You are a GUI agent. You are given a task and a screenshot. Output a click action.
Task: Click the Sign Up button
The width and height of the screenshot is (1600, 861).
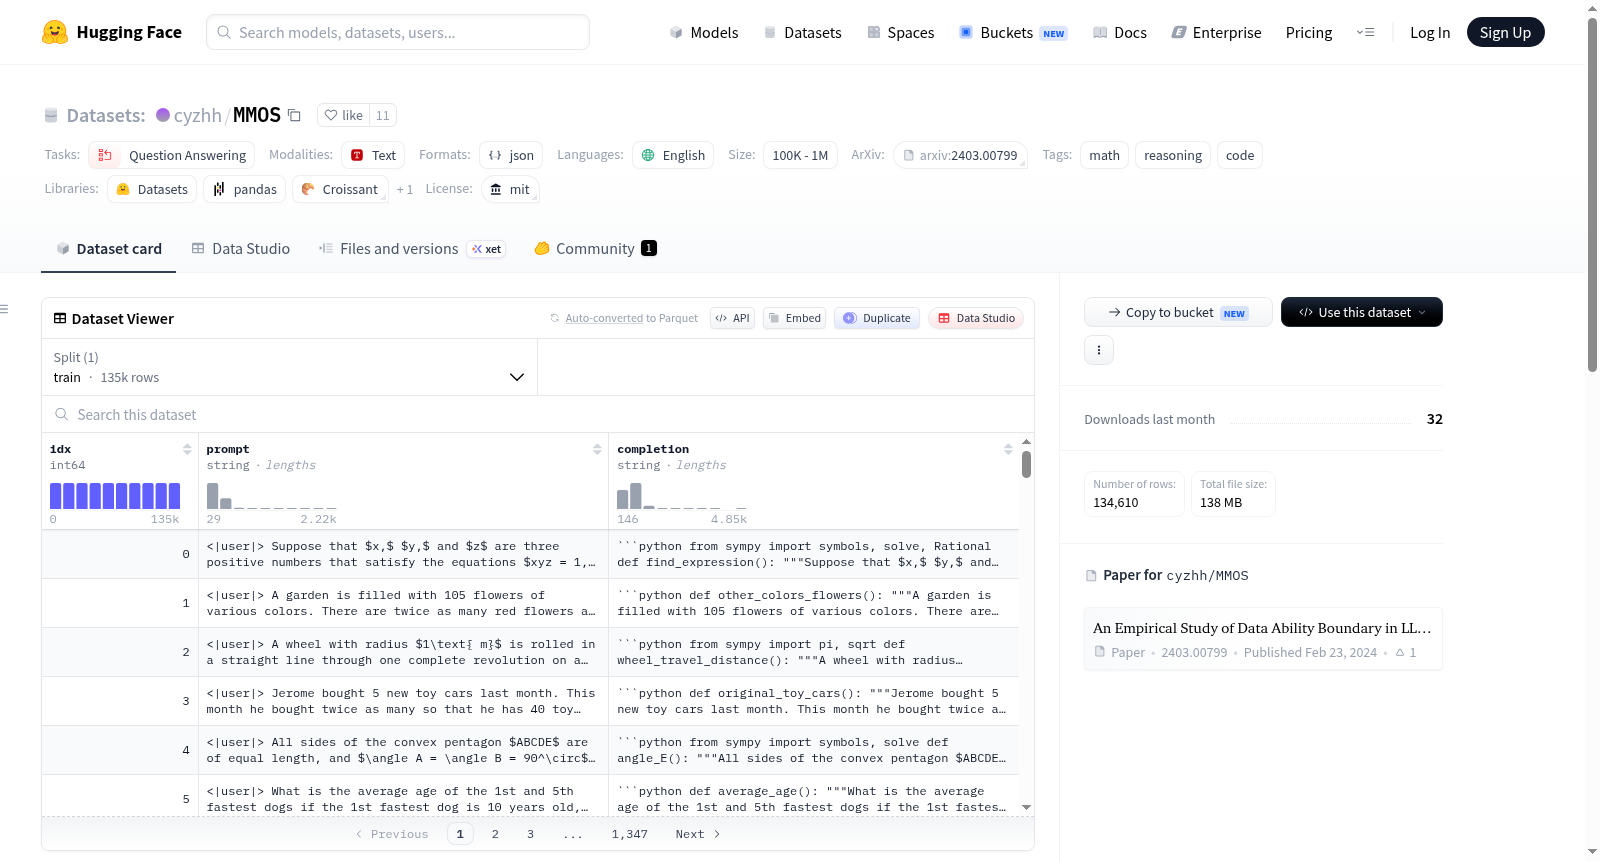point(1505,32)
